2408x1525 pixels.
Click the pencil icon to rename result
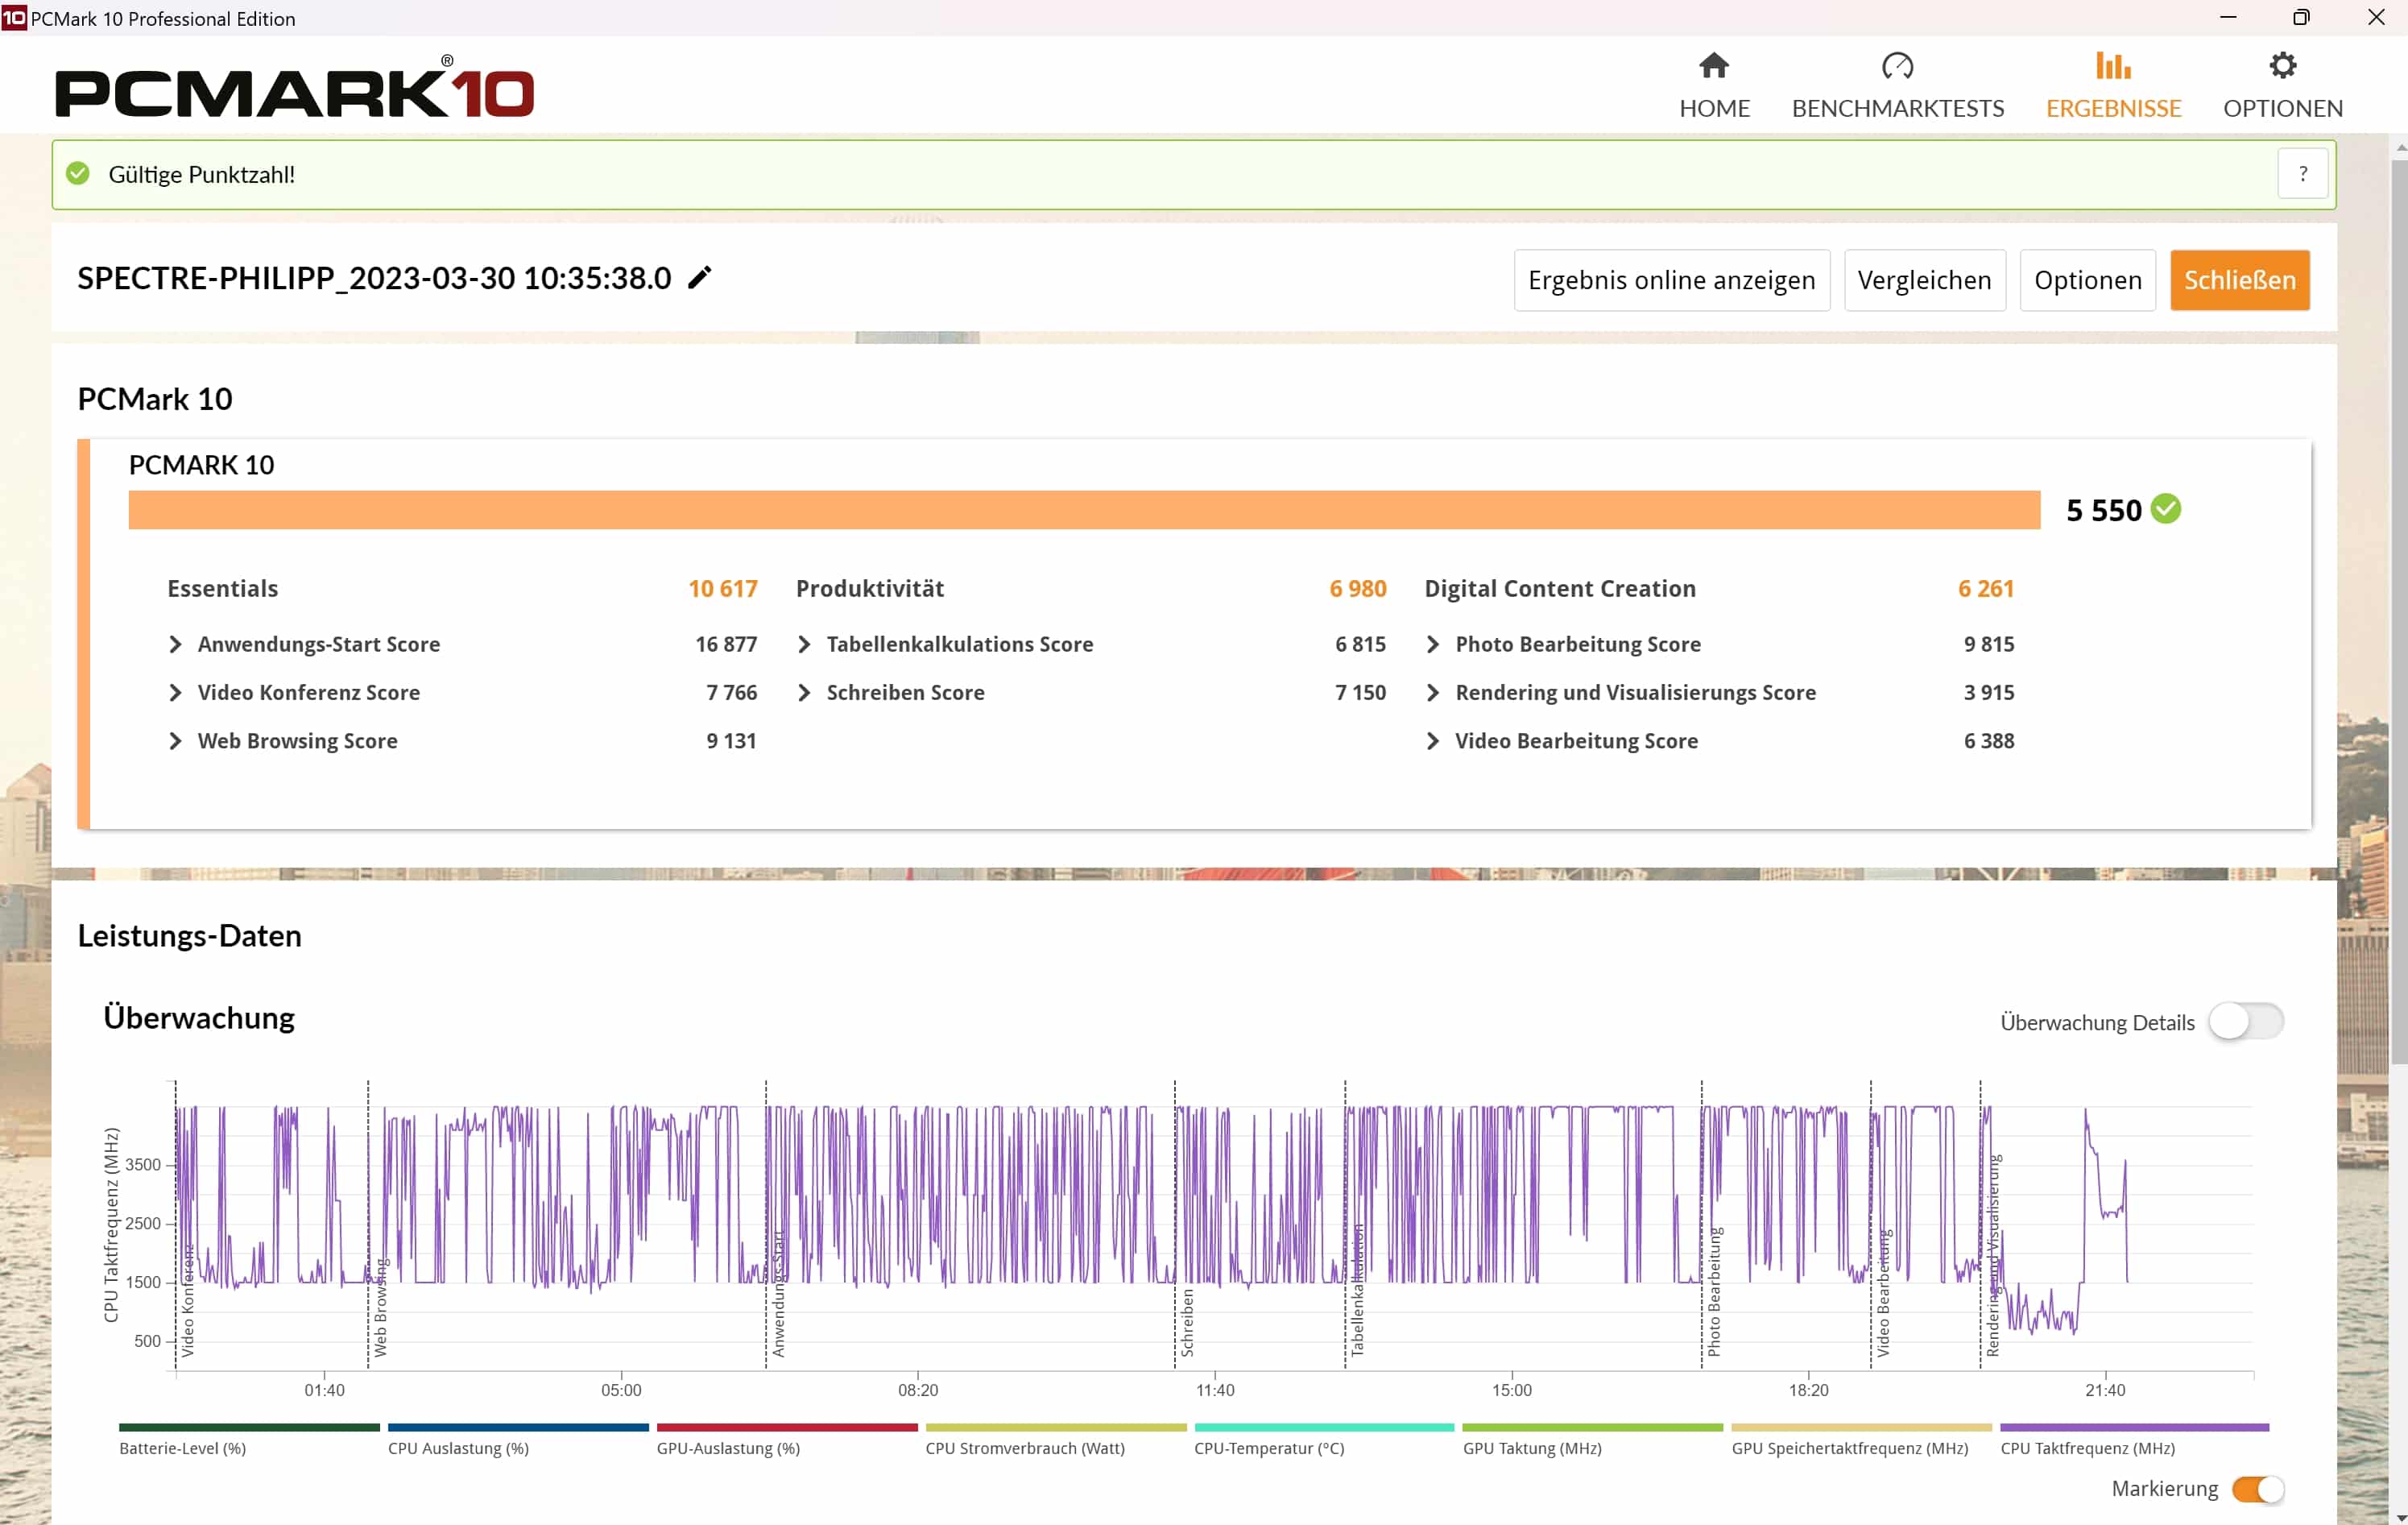pyautogui.click(x=700, y=277)
